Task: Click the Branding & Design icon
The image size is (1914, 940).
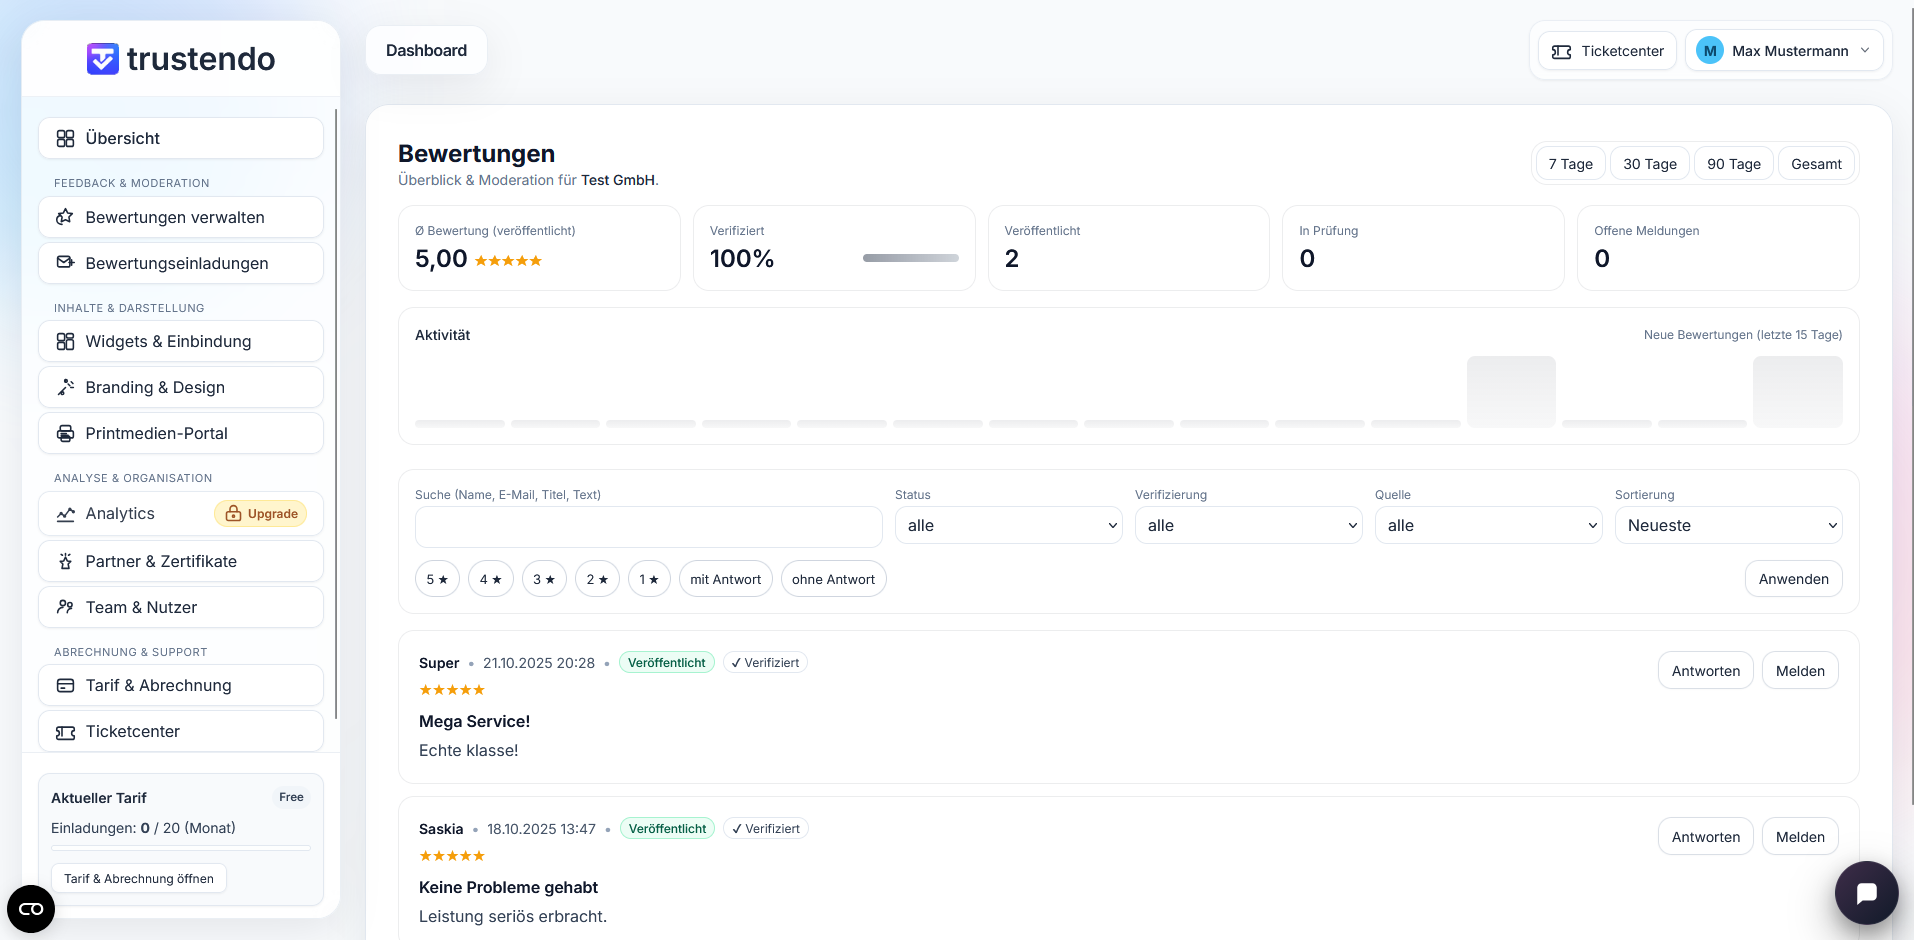Action: (66, 388)
